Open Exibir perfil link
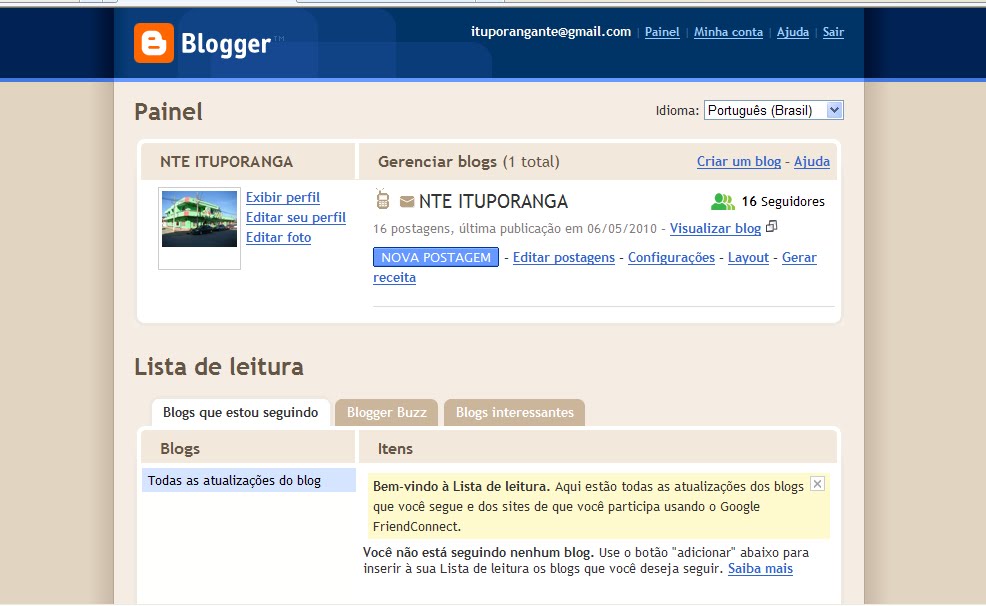 (282, 197)
